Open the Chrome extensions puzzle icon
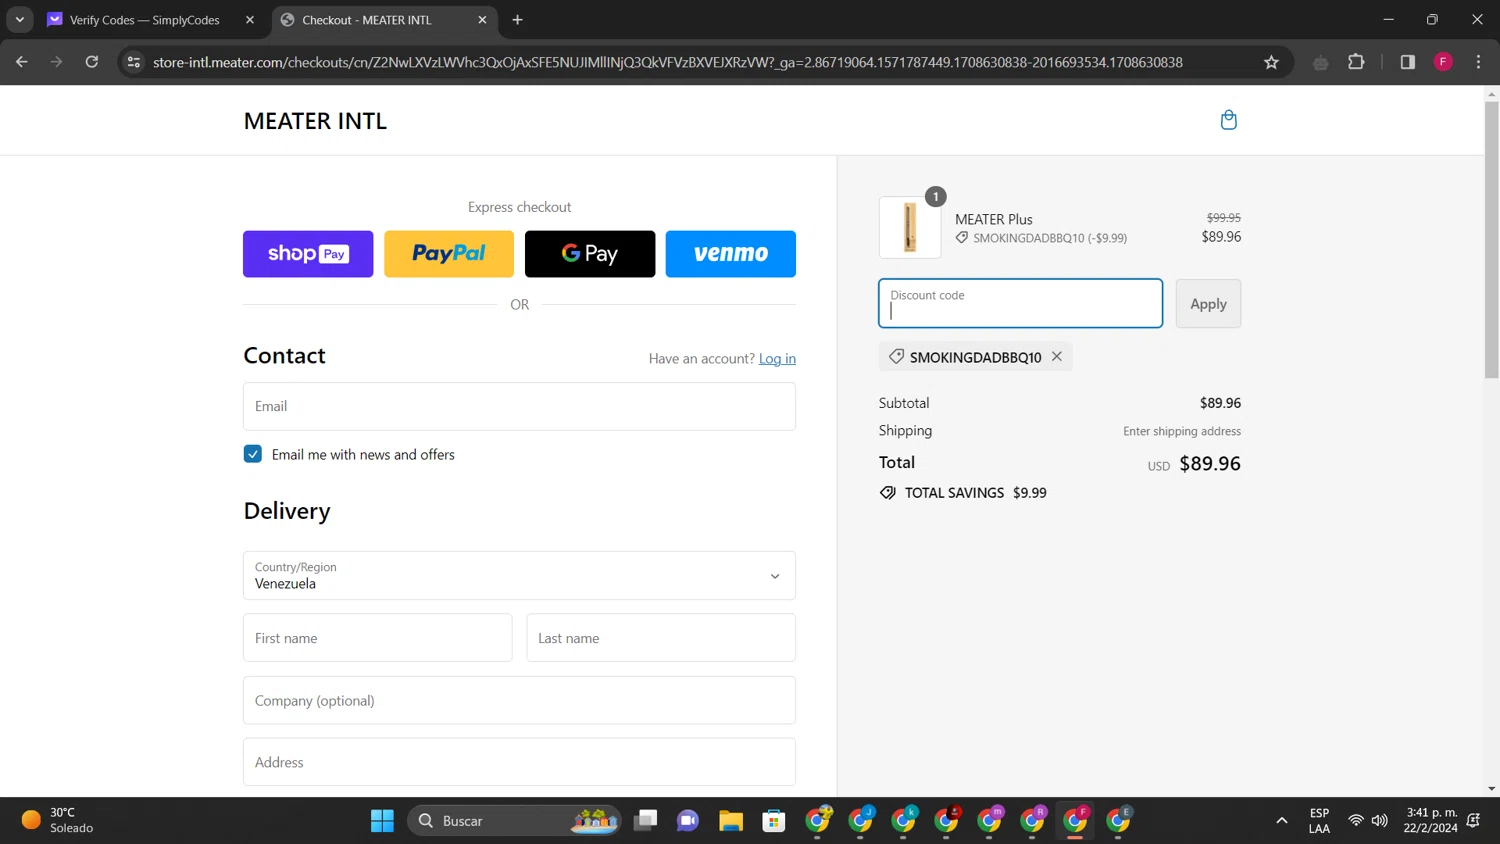The height and width of the screenshot is (844, 1500). pos(1356,62)
